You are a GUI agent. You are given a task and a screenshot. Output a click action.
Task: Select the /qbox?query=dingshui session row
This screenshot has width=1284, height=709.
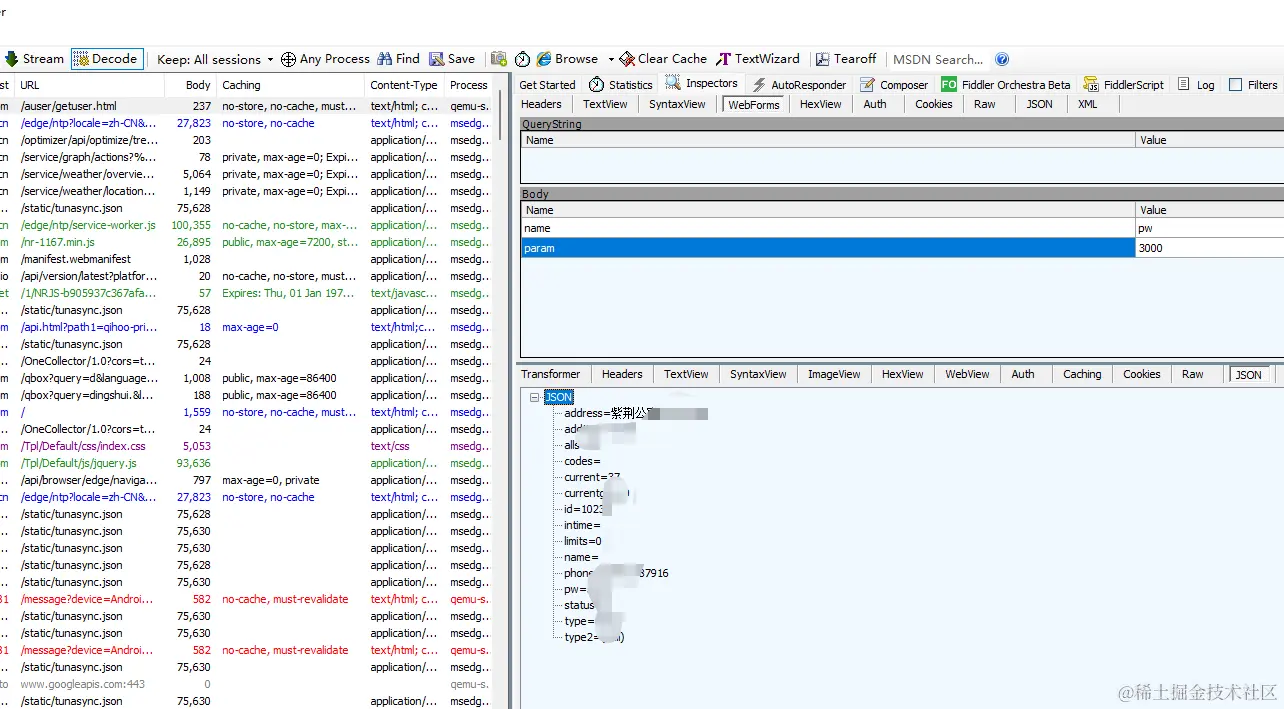246,395
